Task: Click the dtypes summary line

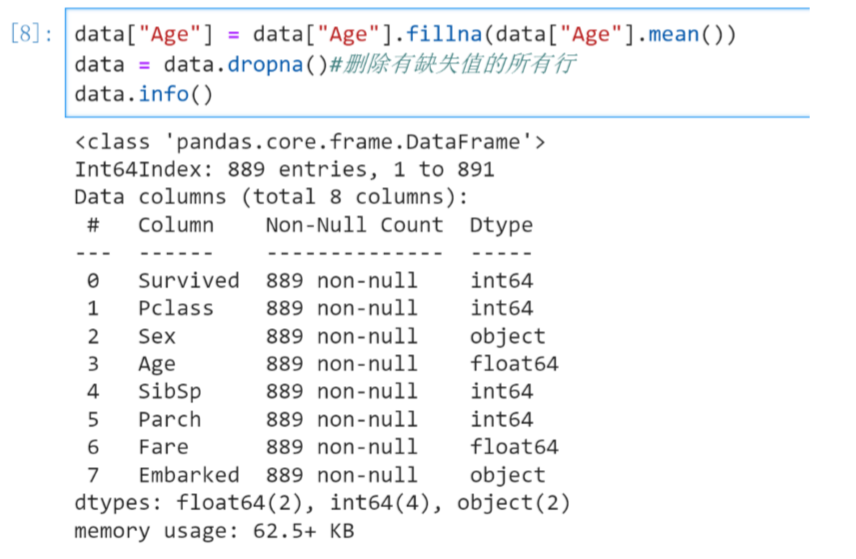Action: (322, 503)
